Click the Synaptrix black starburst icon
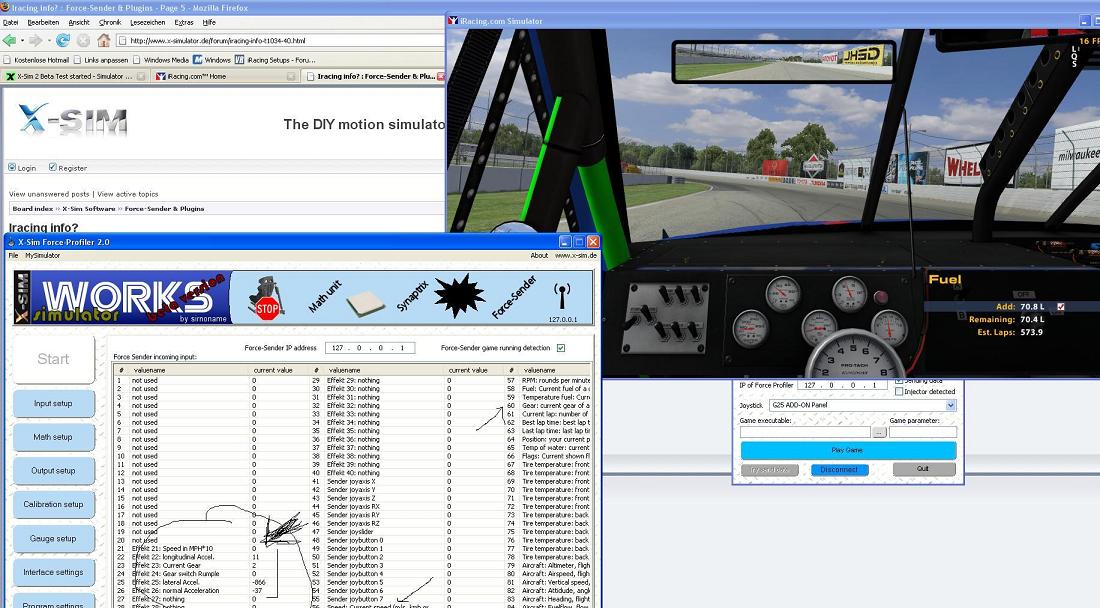Screen dimensions: 1100x608 [x=460, y=296]
